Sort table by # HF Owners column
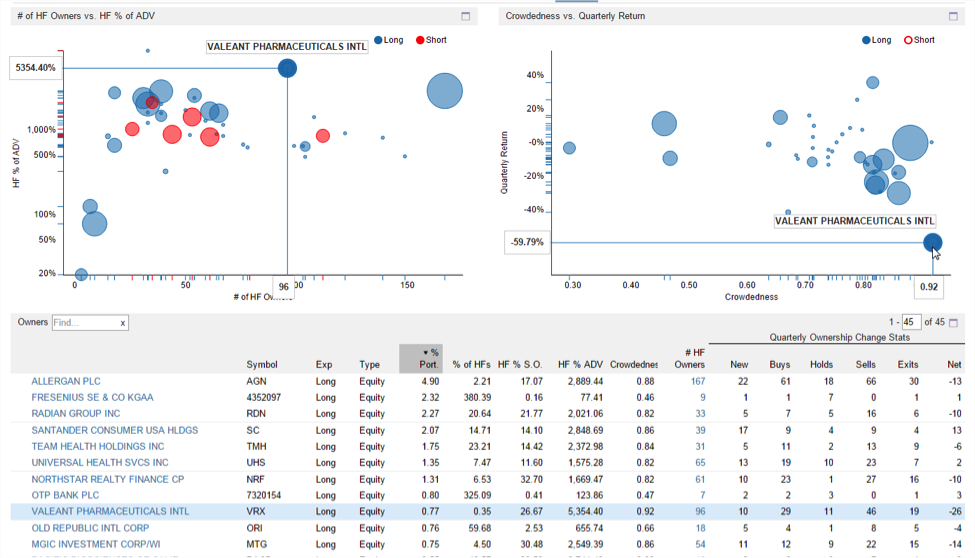The height and width of the screenshot is (558, 975). 690,358
